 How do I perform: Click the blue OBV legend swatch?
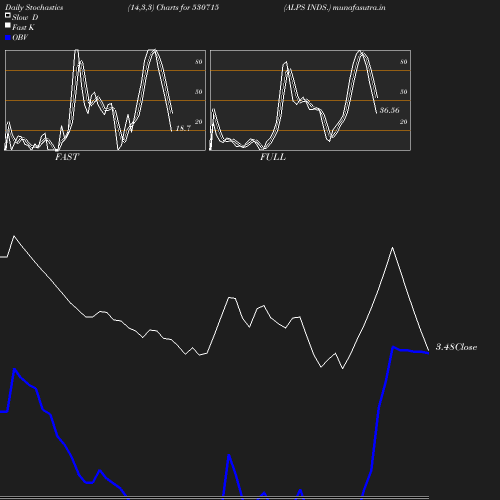point(8,38)
